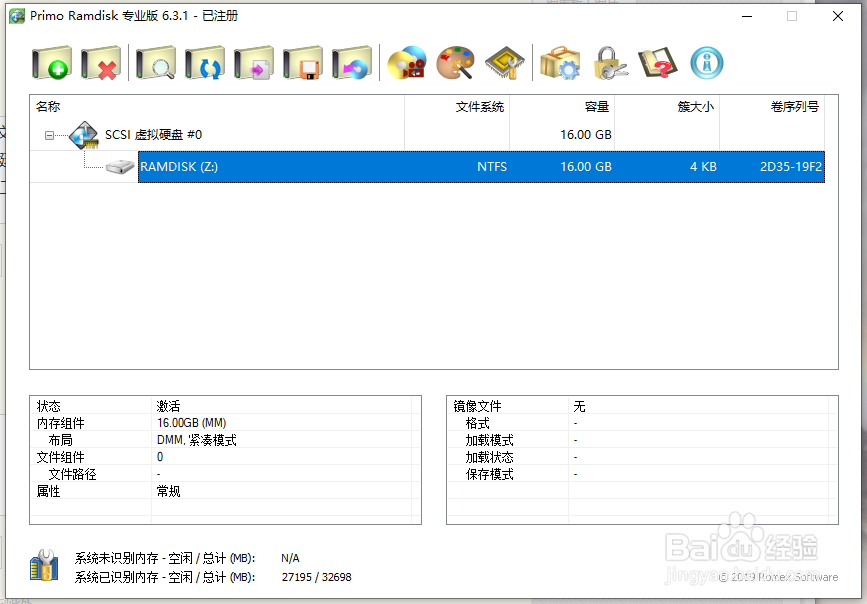Click the 镜像文件 property label

point(477,407)
